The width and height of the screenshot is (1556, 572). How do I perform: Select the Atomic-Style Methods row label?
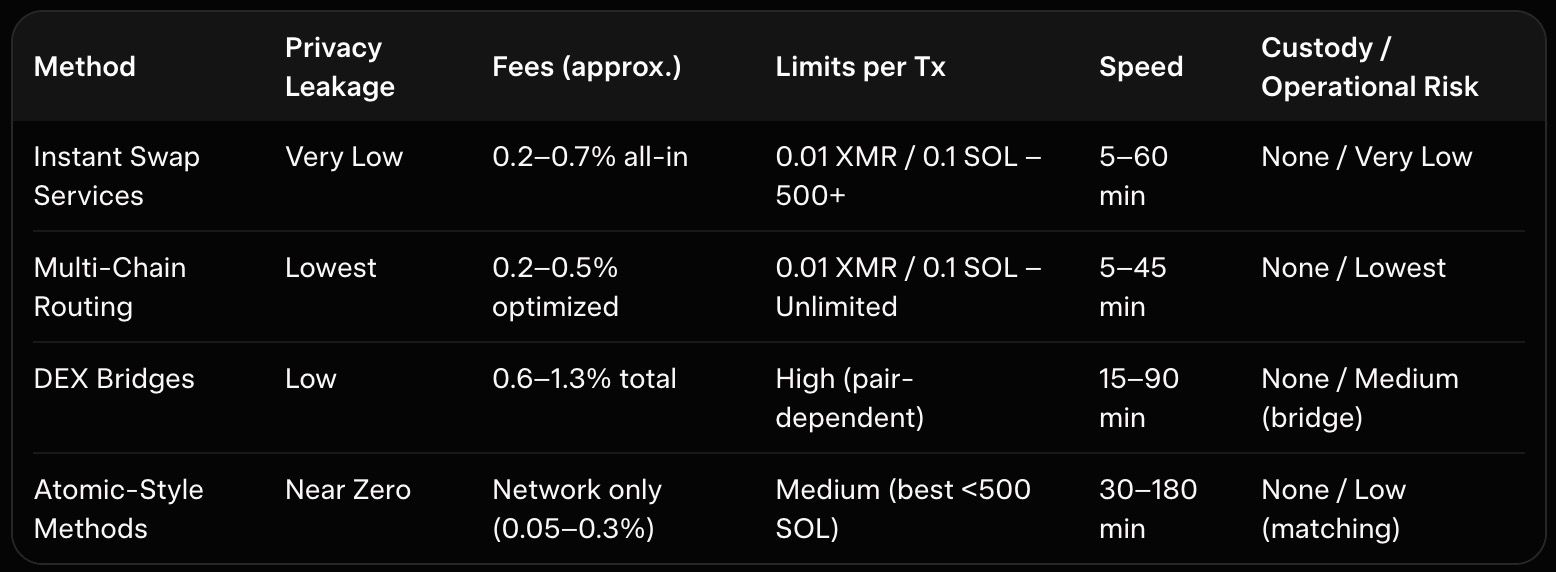point(118,509)
